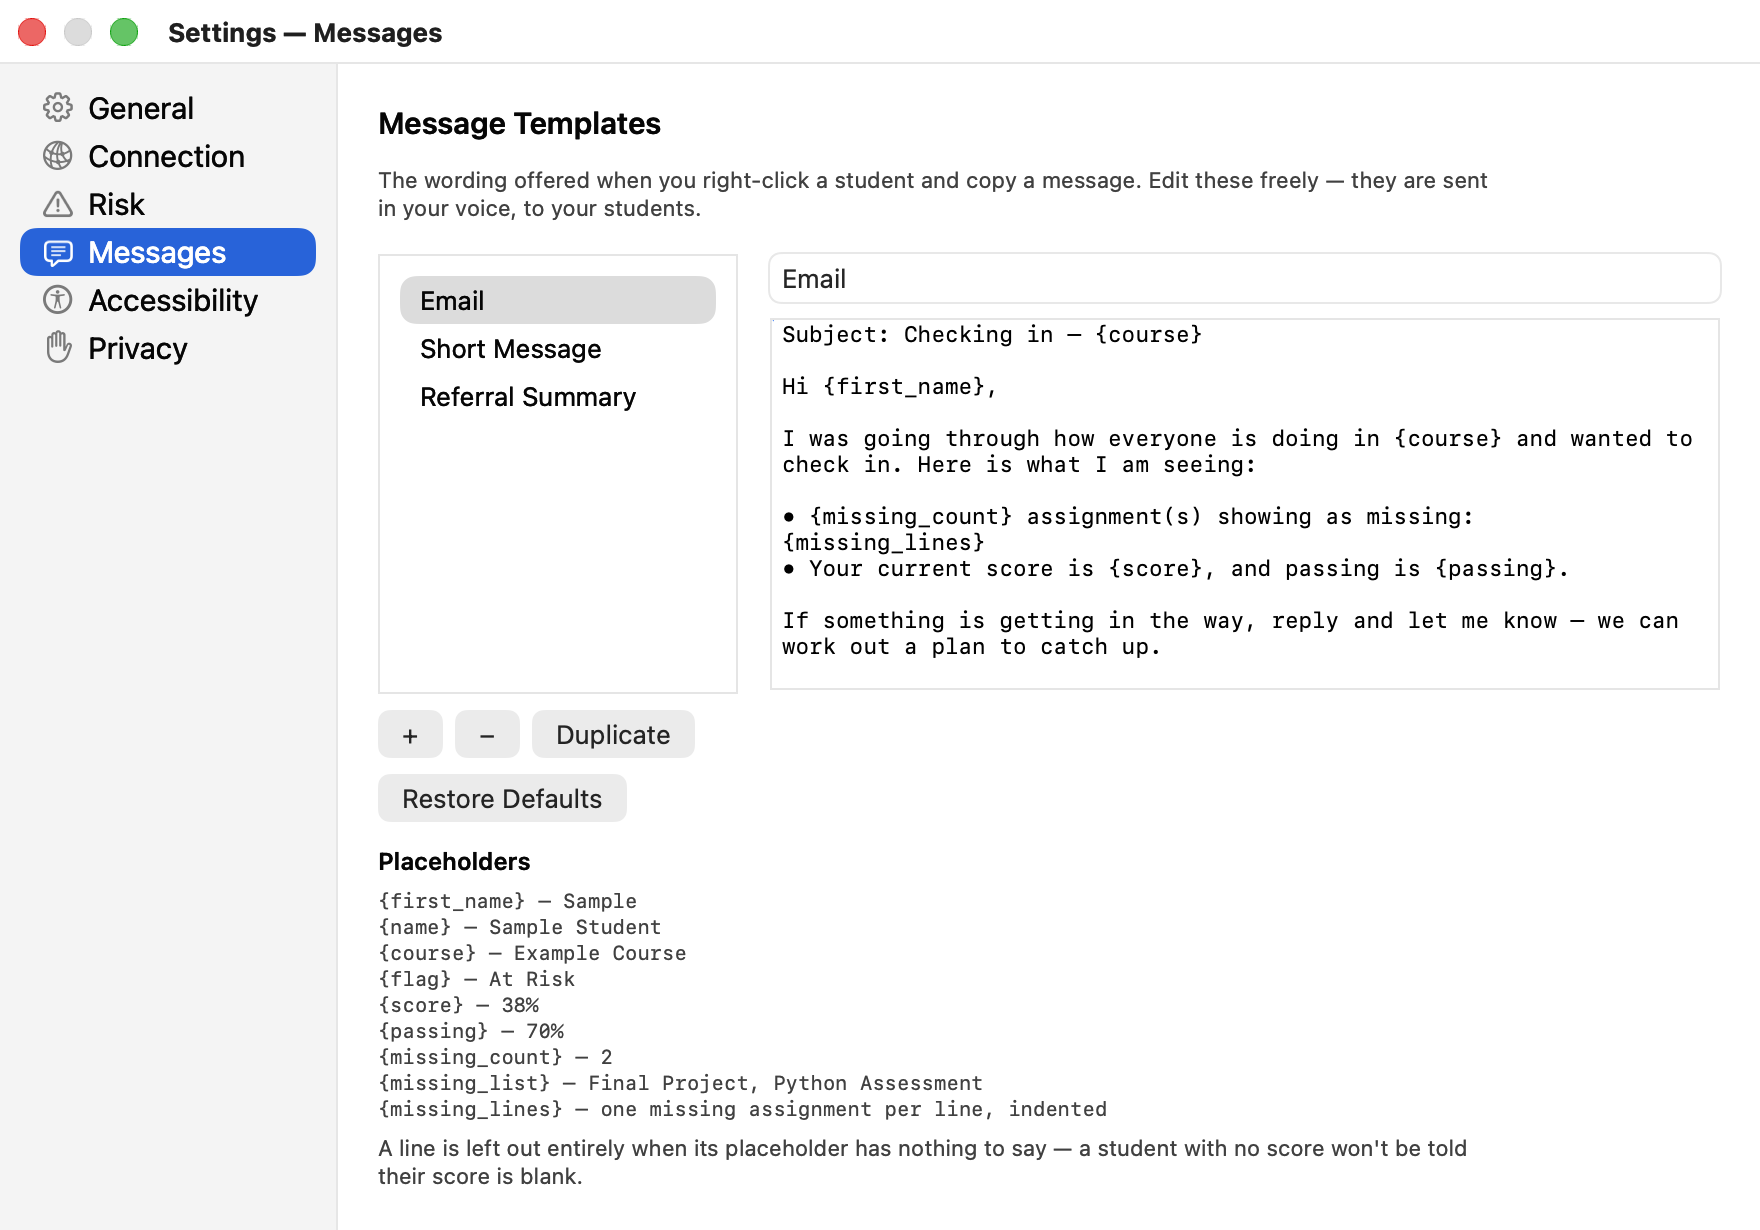
Task: Click the '{missing_lines}' line in the template body
Action: [x=883, y=542]
